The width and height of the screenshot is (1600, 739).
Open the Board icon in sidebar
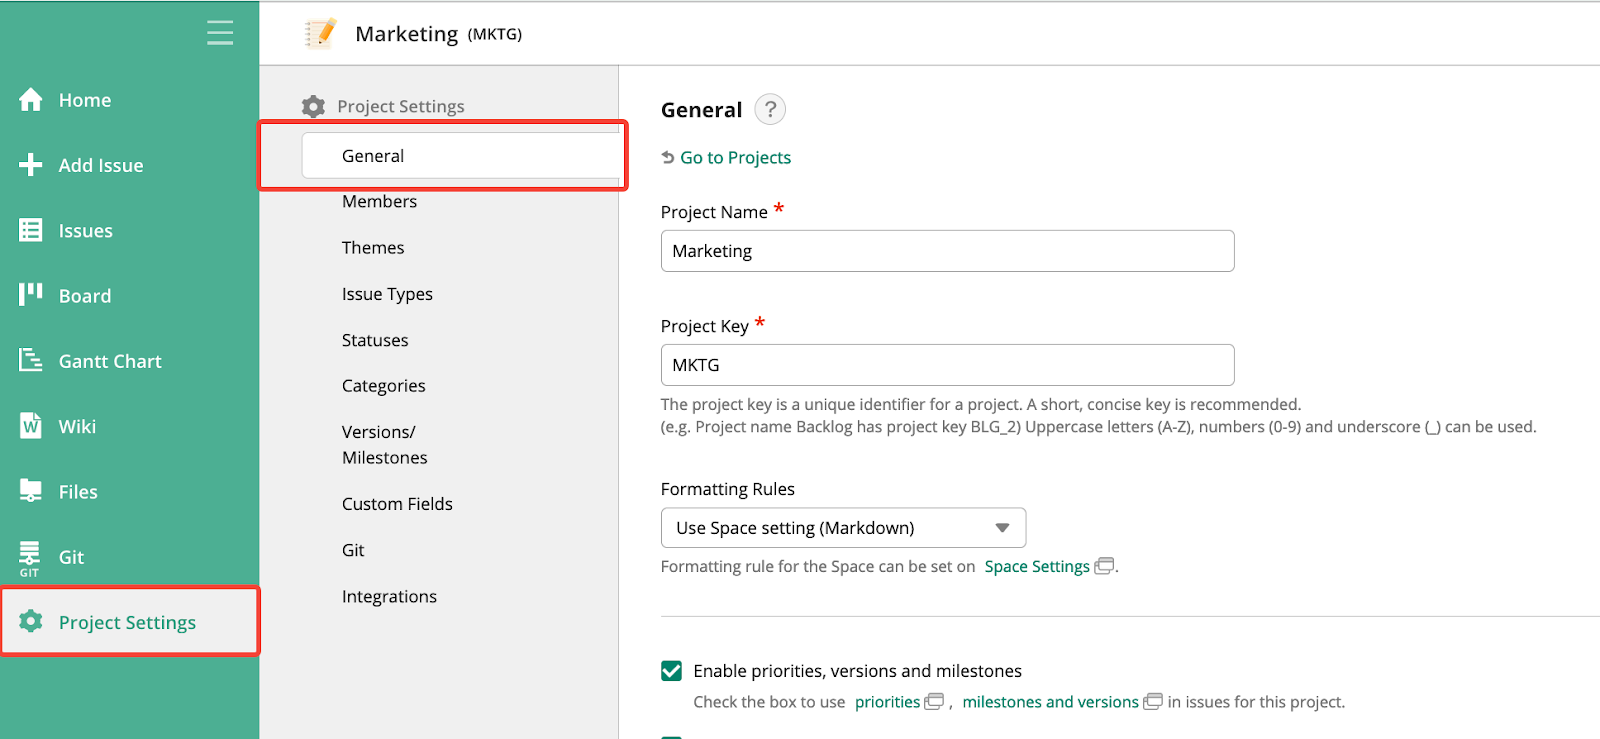31,294
